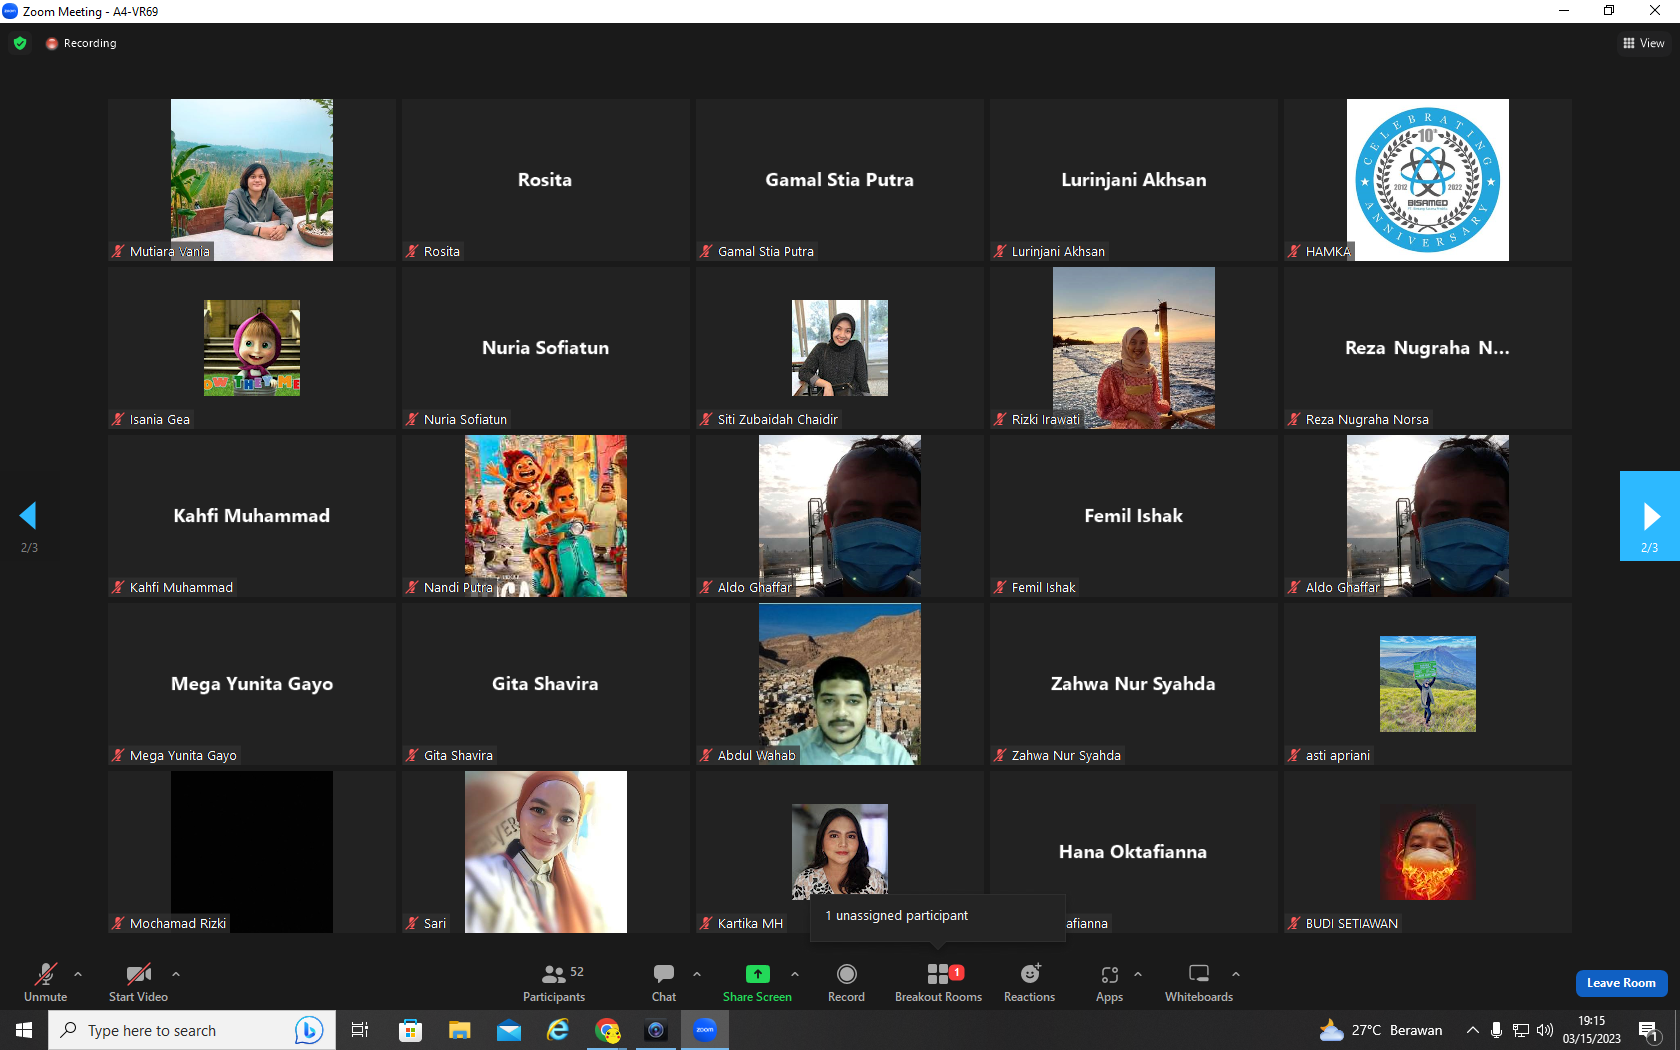This screenshot has width=1680, height=1050.
Task: Click the Nuria Sofiatun name tile
Action: 546,348
